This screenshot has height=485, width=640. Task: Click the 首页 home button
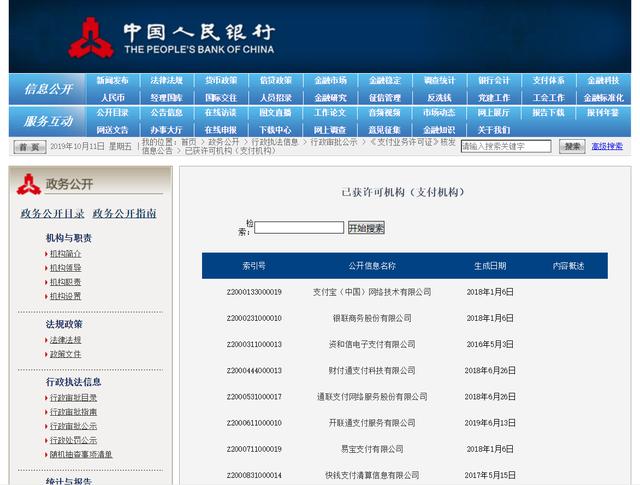tap(30, 147)
